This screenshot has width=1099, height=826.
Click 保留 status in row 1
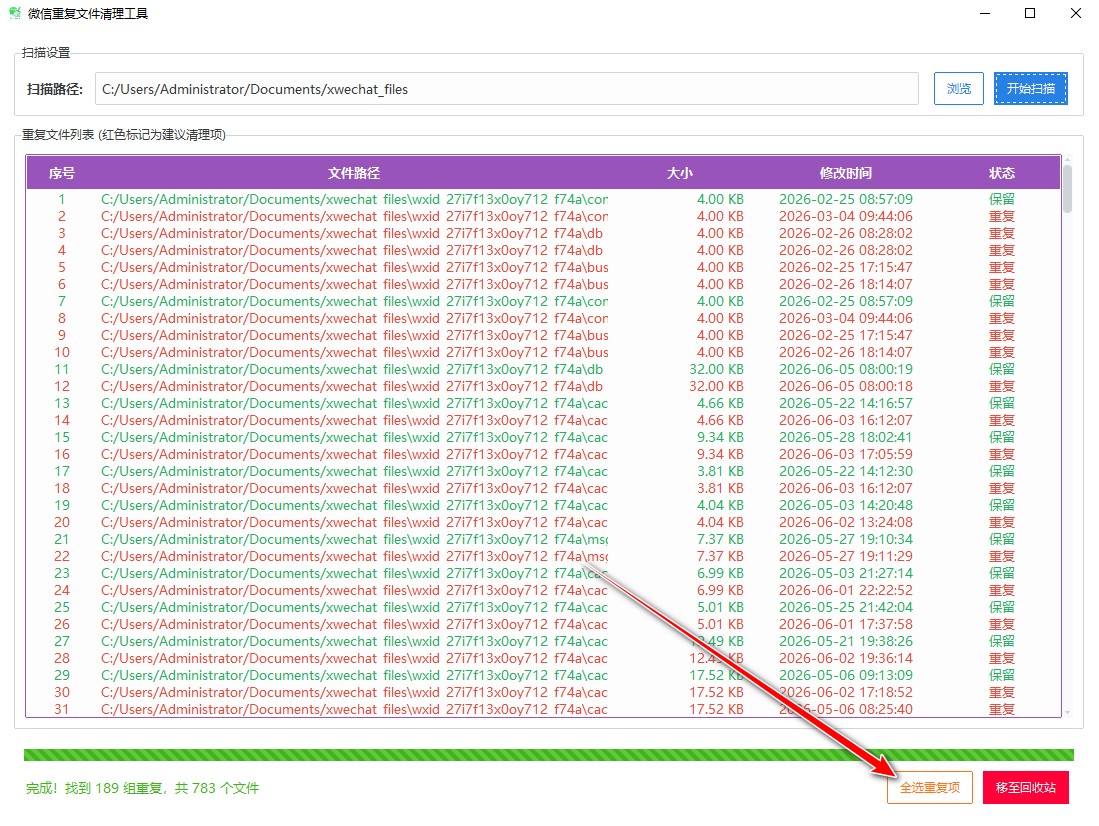coord(1002,199)
